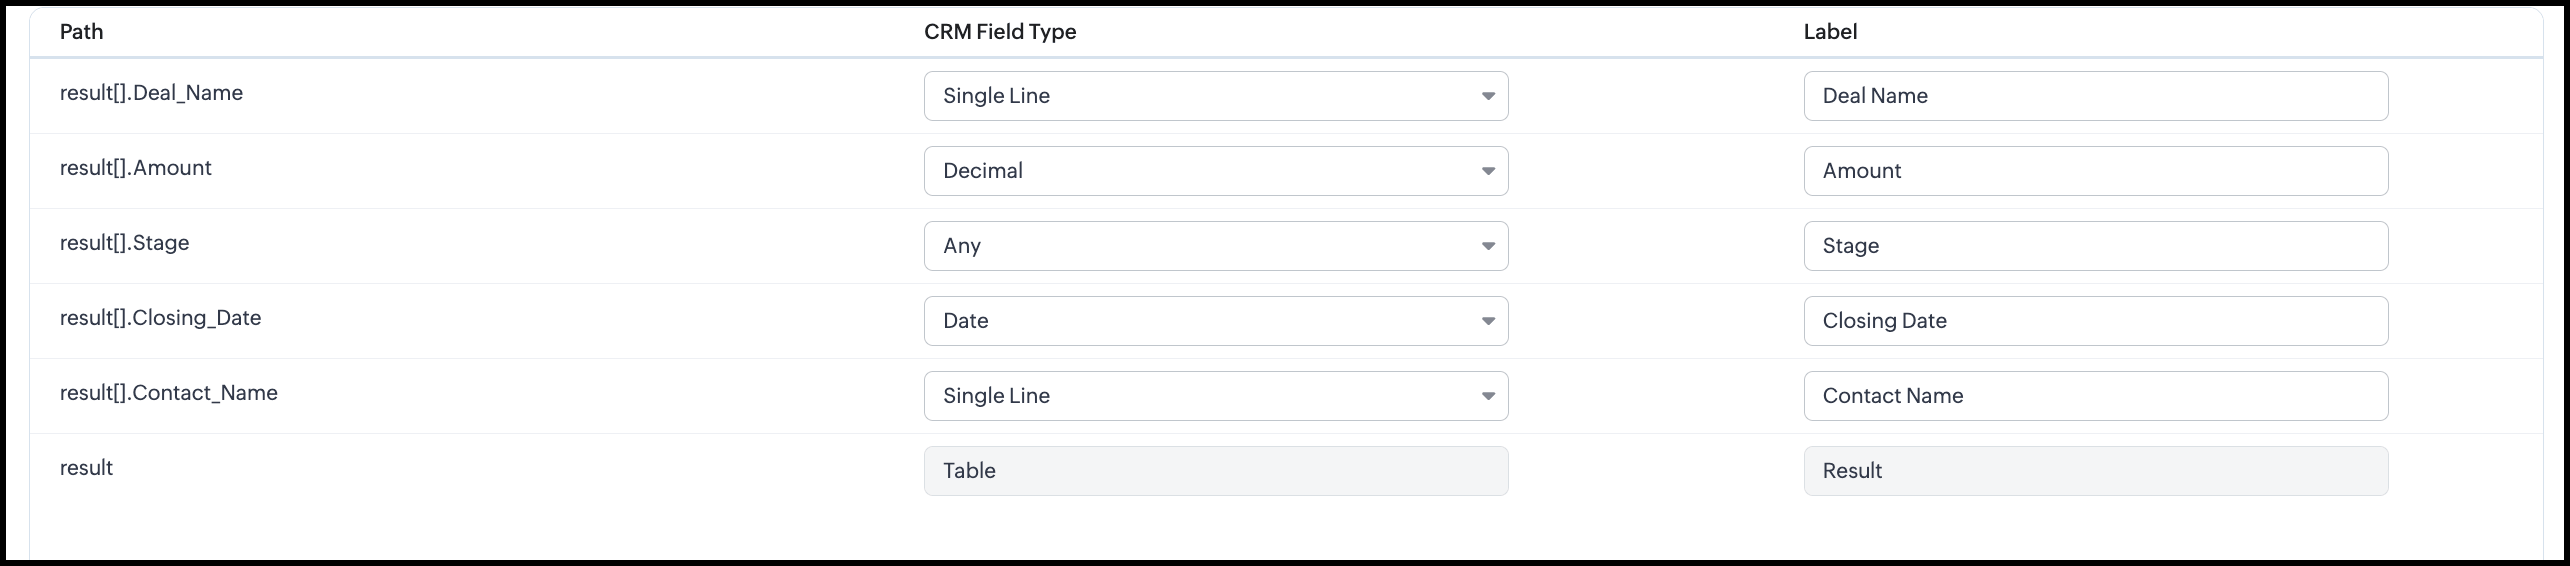Open the Amount Decimal field type dropdown
The image size is (2570, 566).
(x=1215, y=171)
